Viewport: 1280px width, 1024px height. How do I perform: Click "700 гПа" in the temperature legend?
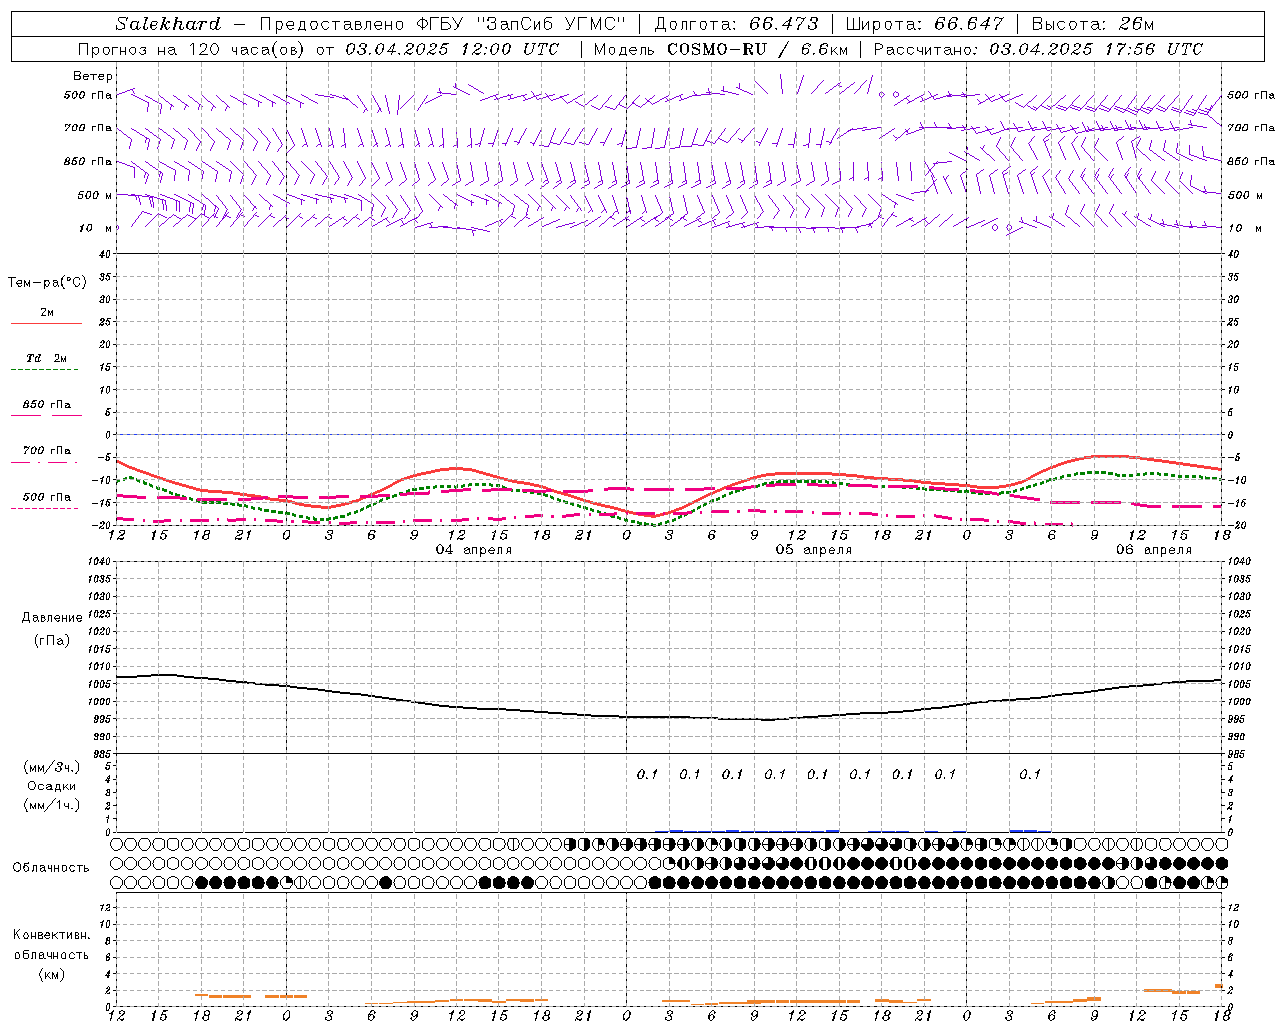click(x=47, y=451)
